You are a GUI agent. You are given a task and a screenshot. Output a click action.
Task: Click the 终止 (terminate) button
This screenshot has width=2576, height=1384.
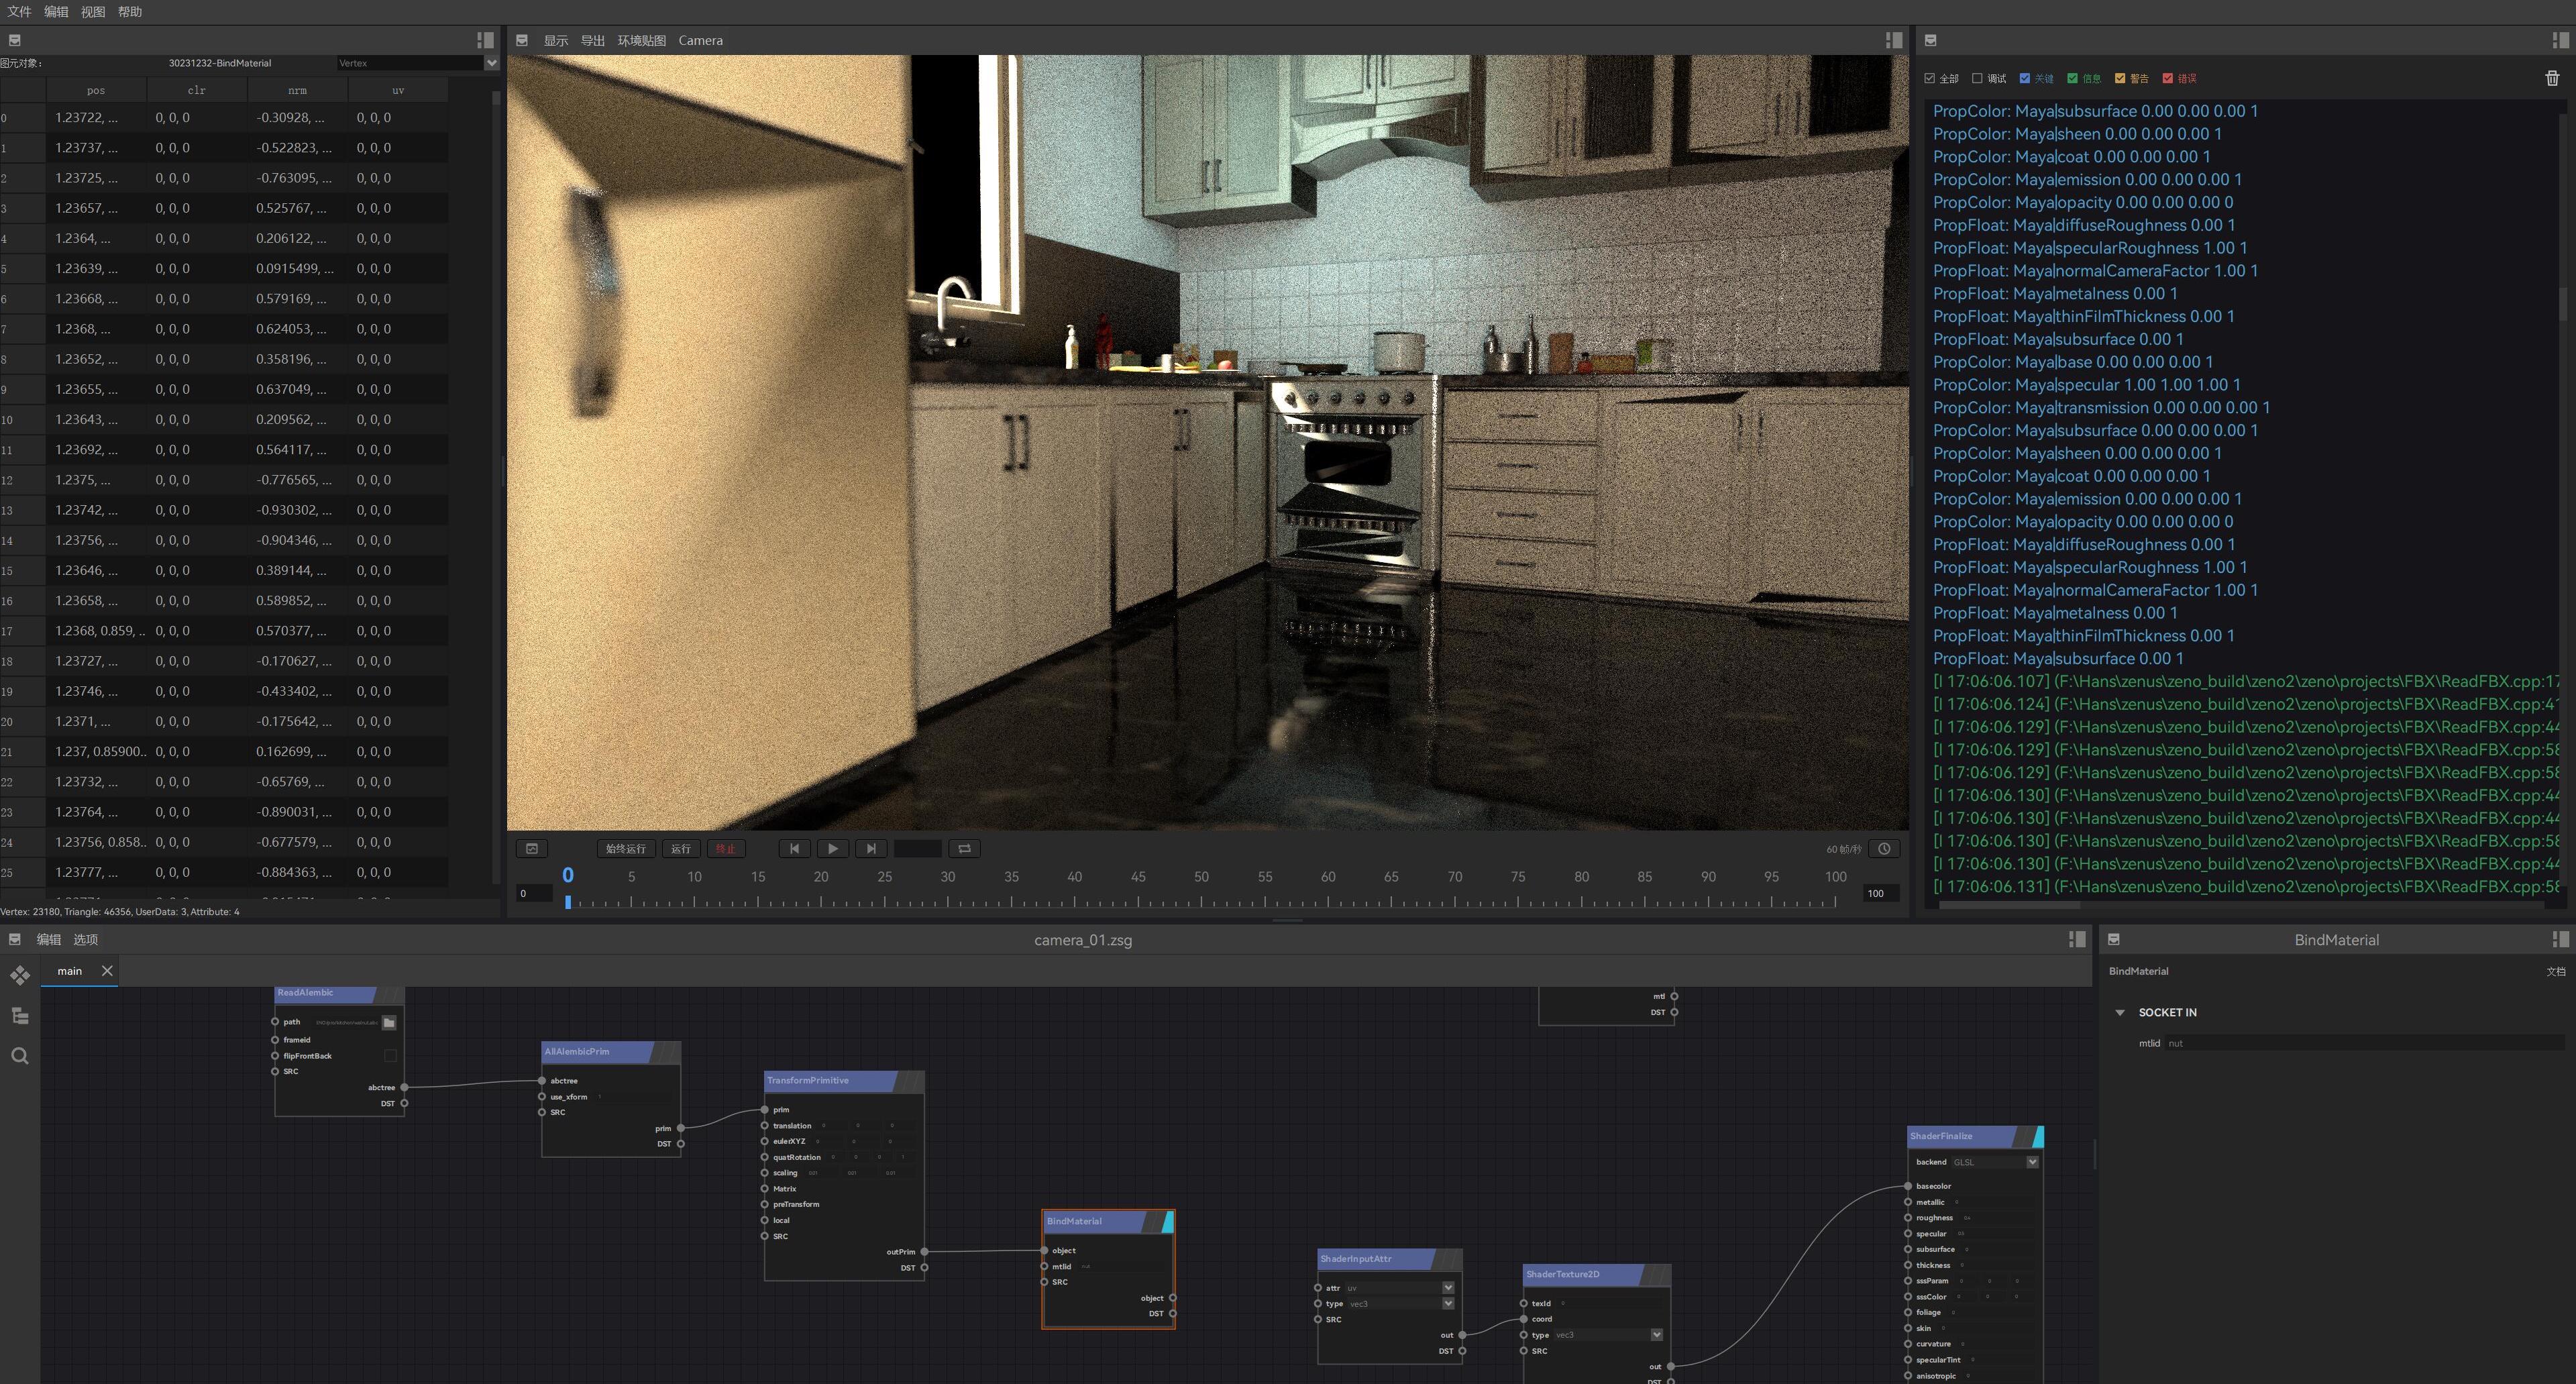pos(727,848)
